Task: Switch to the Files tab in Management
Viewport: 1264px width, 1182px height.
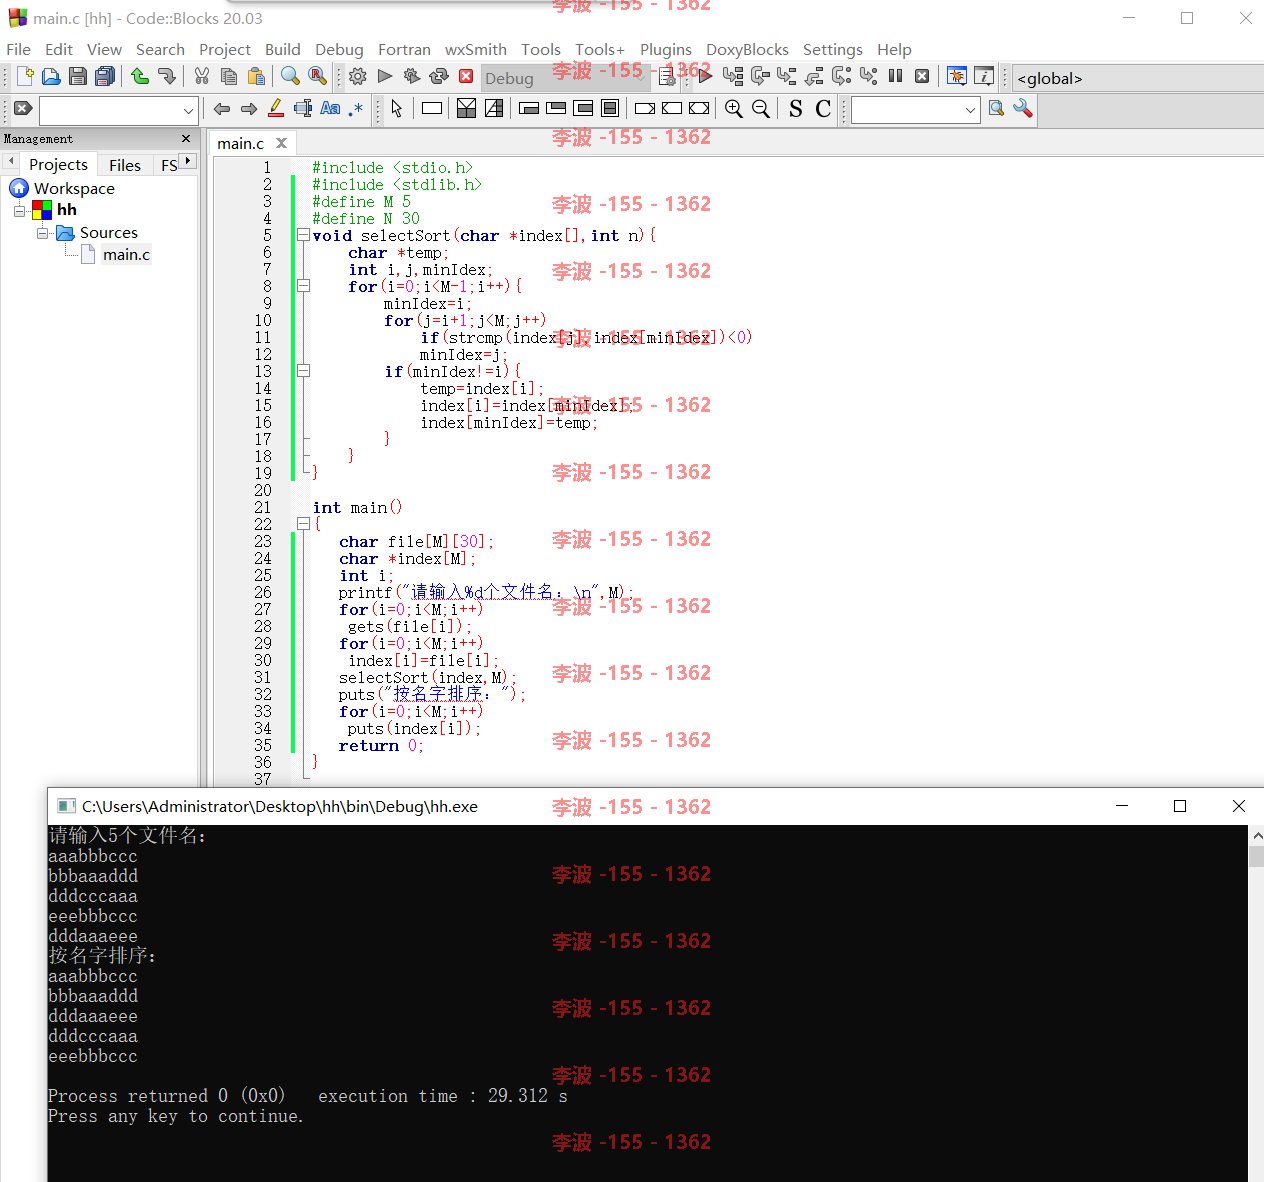Action: (x=125, y=165)
